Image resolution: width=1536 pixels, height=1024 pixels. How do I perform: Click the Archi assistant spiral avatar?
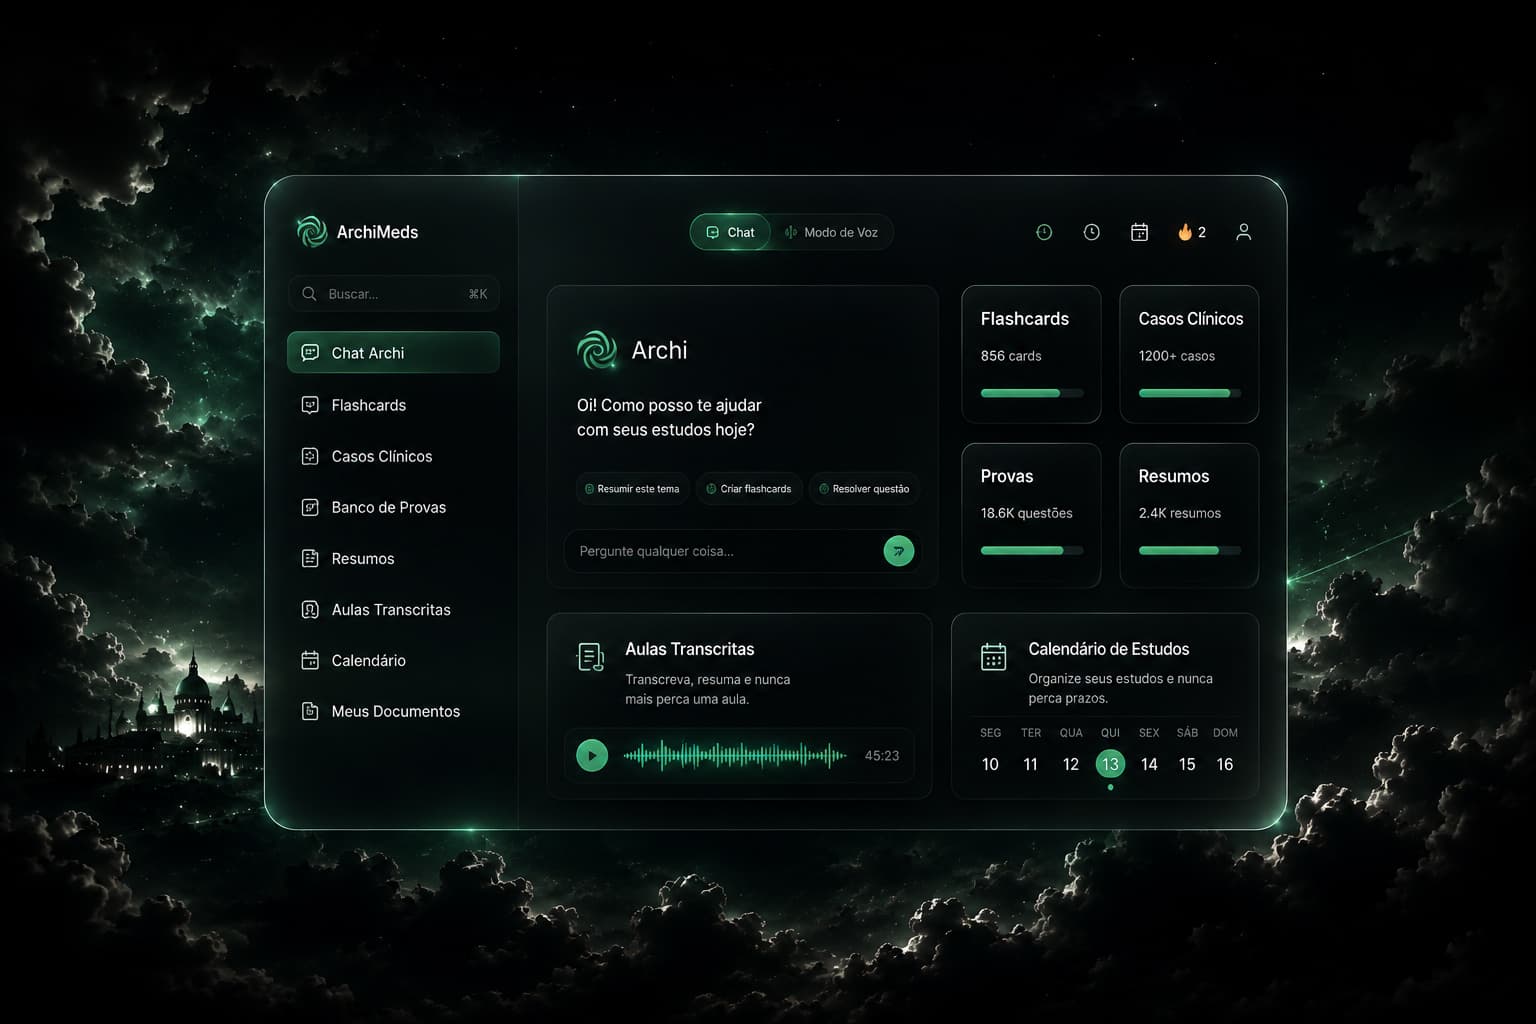coord(597,350)
